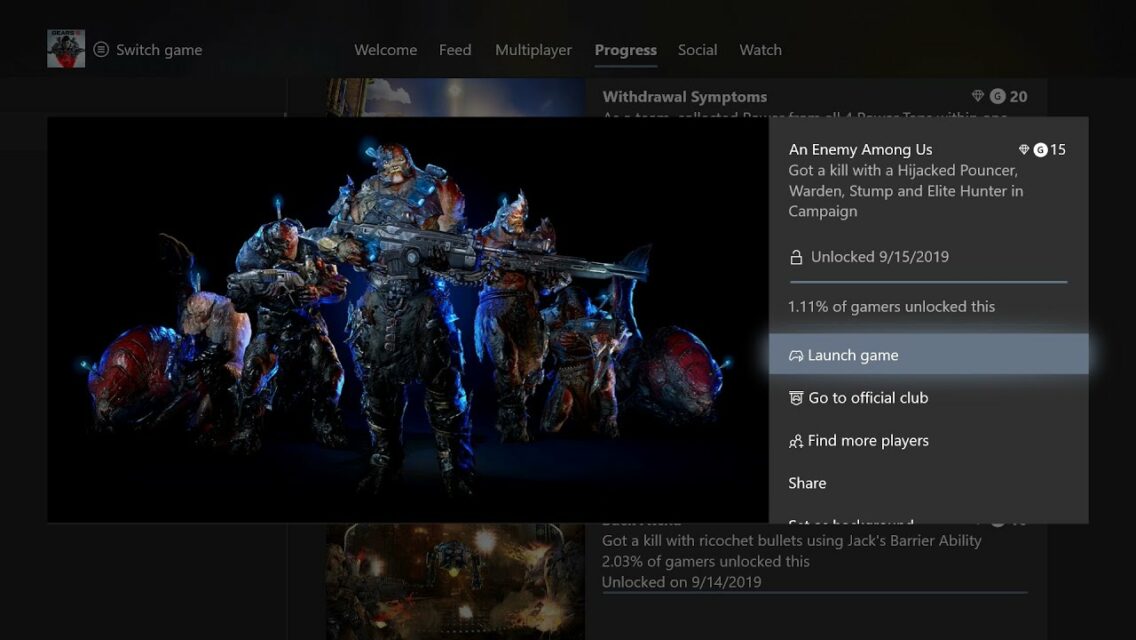This screenshot has width=1136, height=640.
Task: Click the Gamerscore value 20
Action: [x=1018, y=96]
